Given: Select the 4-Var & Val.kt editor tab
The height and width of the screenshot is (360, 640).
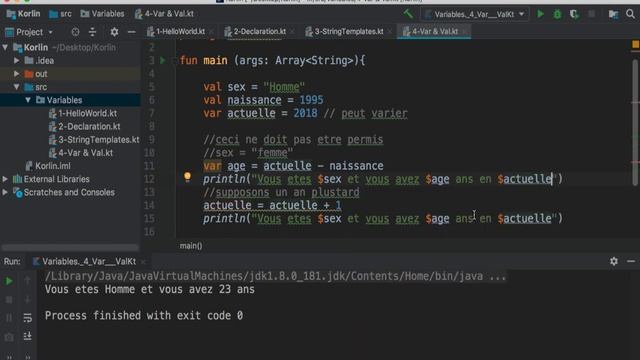Looking at the screenshot, I should click(x=435, y=31).
